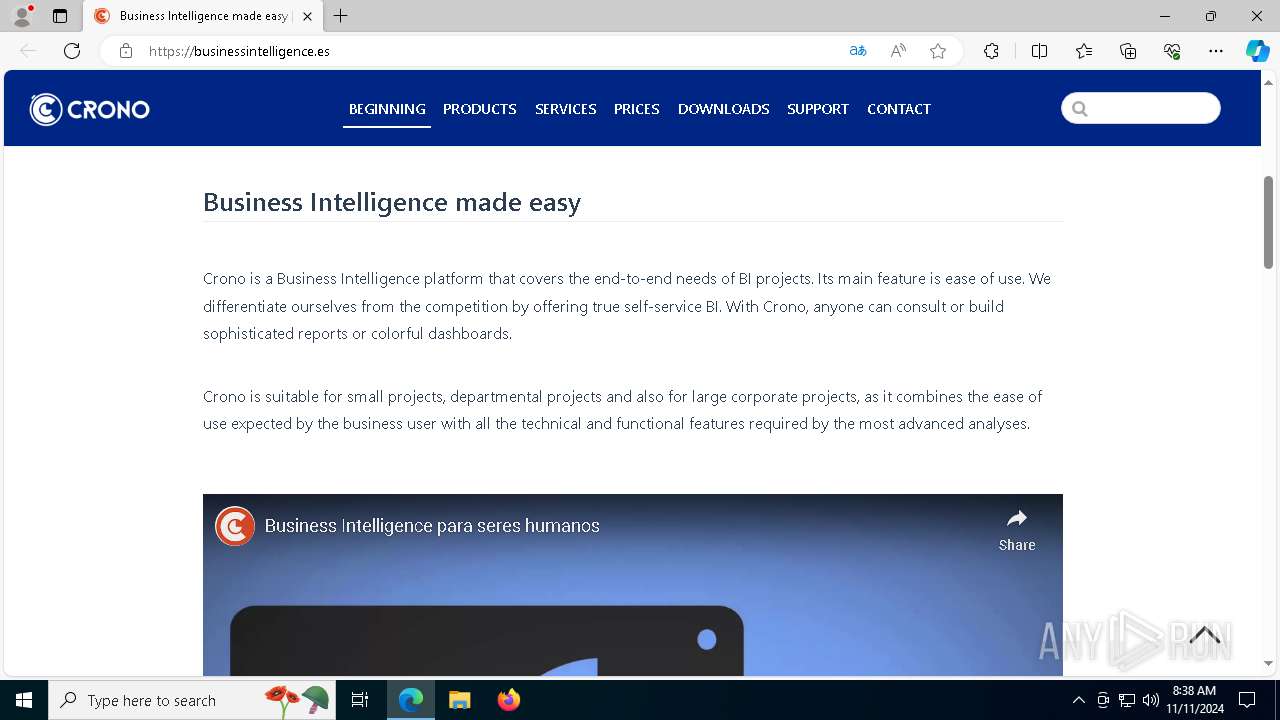Click the magnifier icon in search box
The height and width of the screenshot is (720, 1280).
coord(1079,109)
